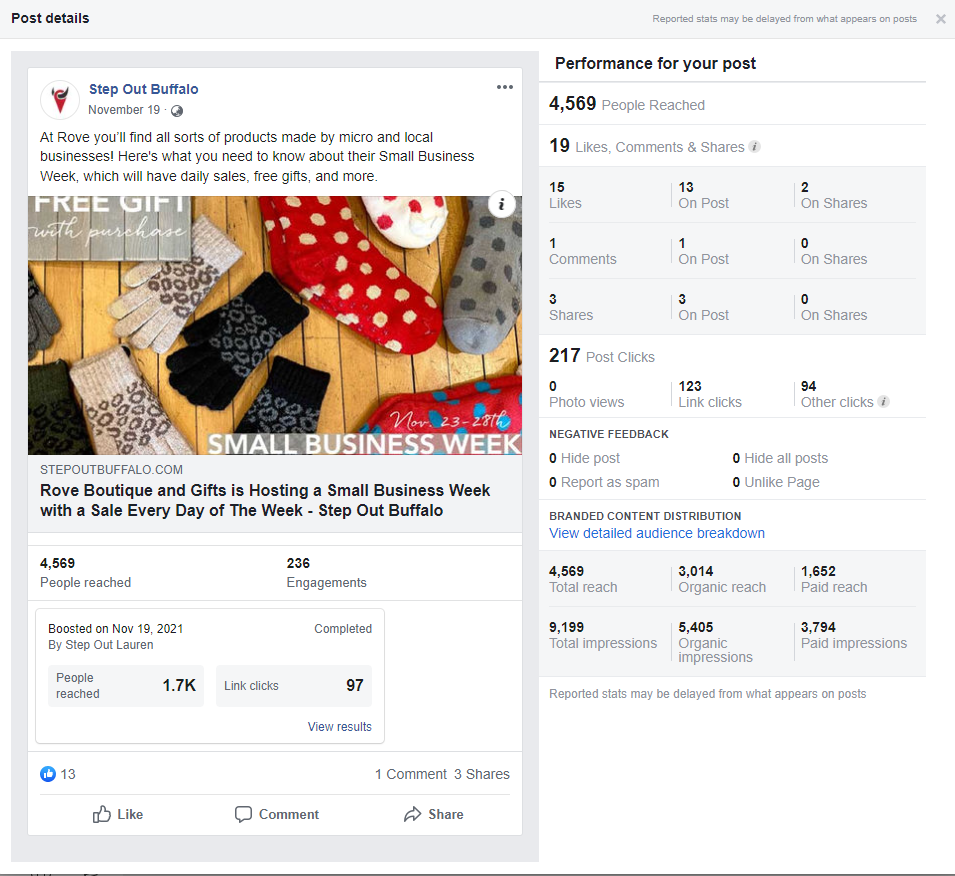Click the public globe audience icon
955x876 pixels.
pos(177,111)
